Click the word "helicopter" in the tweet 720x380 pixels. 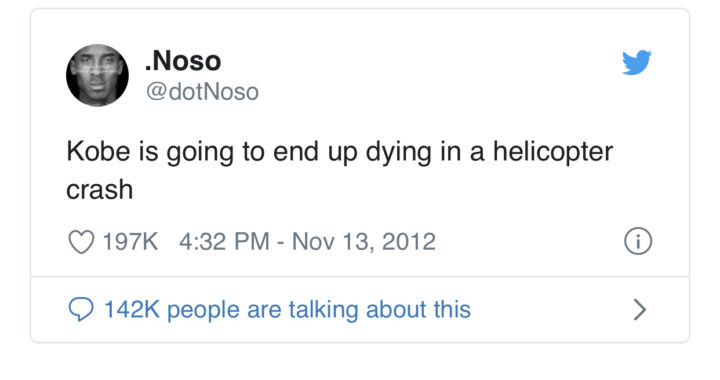tap(553, 152)
